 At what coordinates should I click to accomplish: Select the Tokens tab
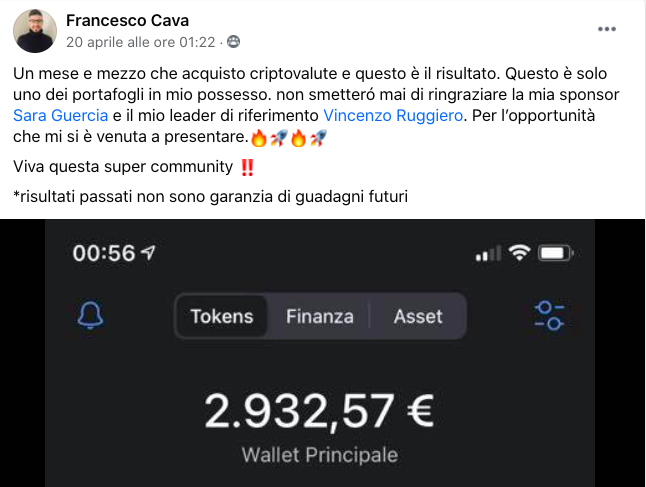(x=222, y=316)
